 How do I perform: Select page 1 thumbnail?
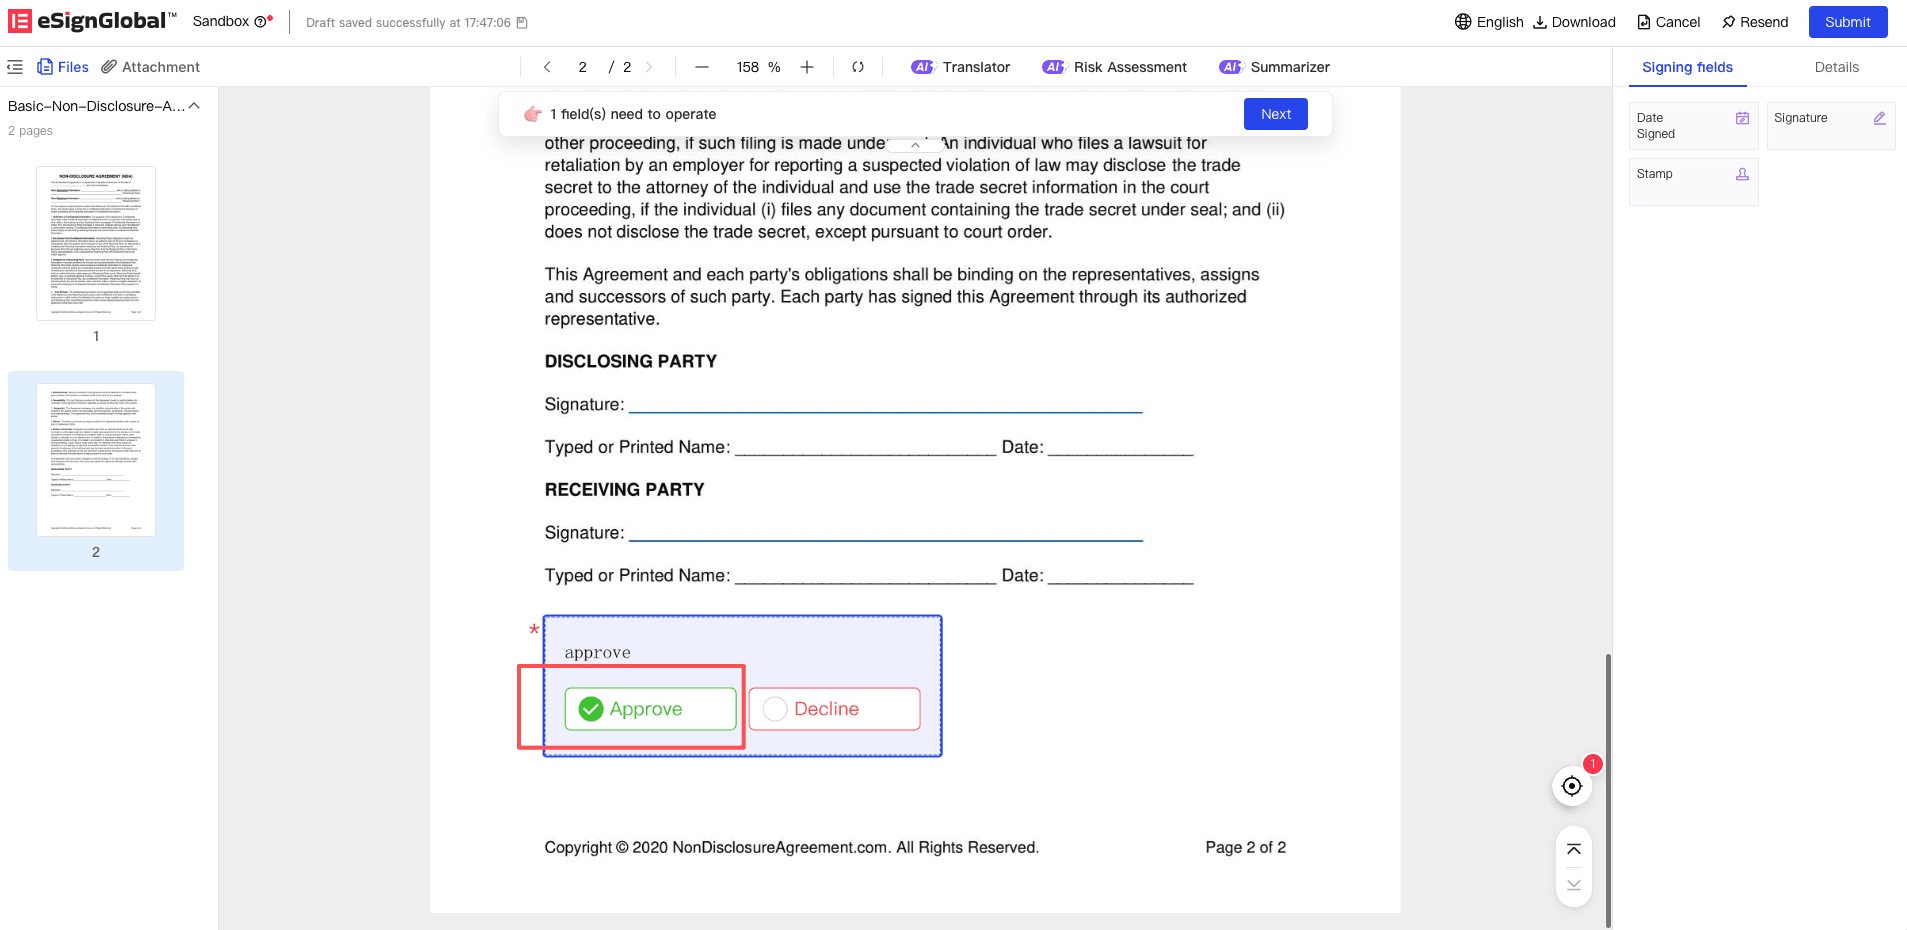pyautogui.click(x=96, y=244)
